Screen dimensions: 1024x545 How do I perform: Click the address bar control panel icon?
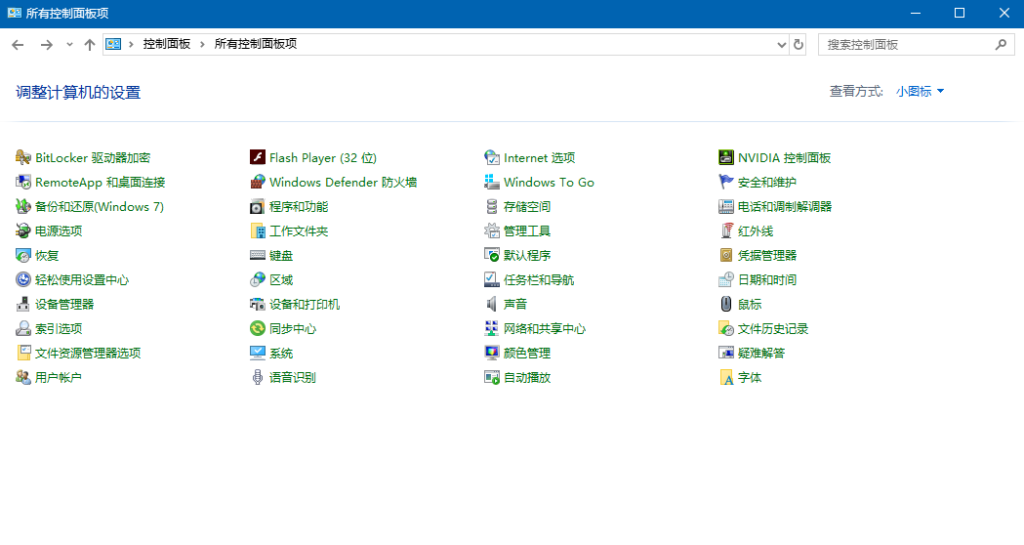pos(114,44)
